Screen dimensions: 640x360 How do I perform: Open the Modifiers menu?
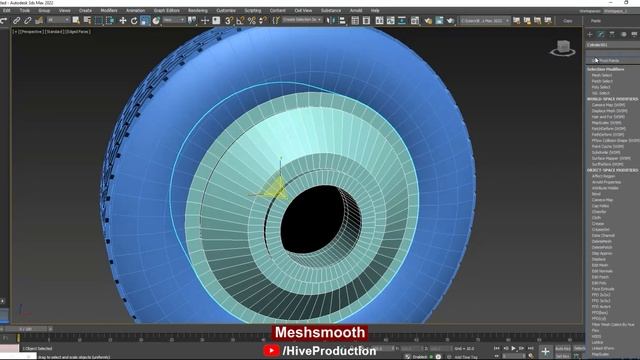tap(109, 11)
